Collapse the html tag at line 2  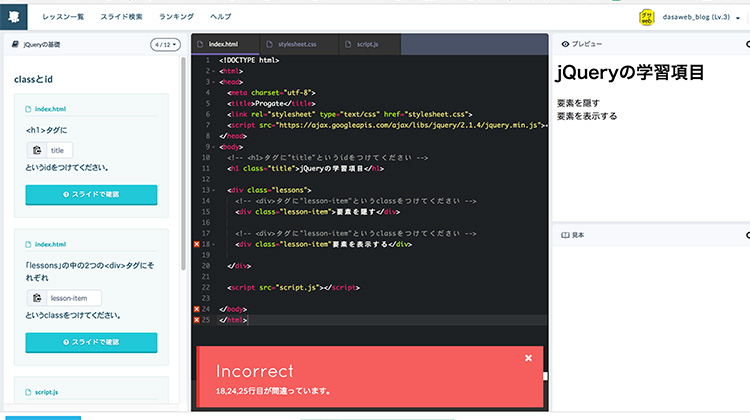point(213,71)
